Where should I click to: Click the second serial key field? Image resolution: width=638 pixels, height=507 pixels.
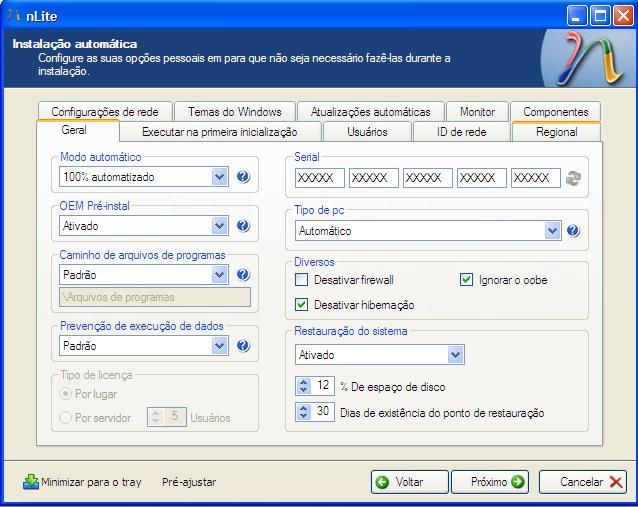[374, 178]
